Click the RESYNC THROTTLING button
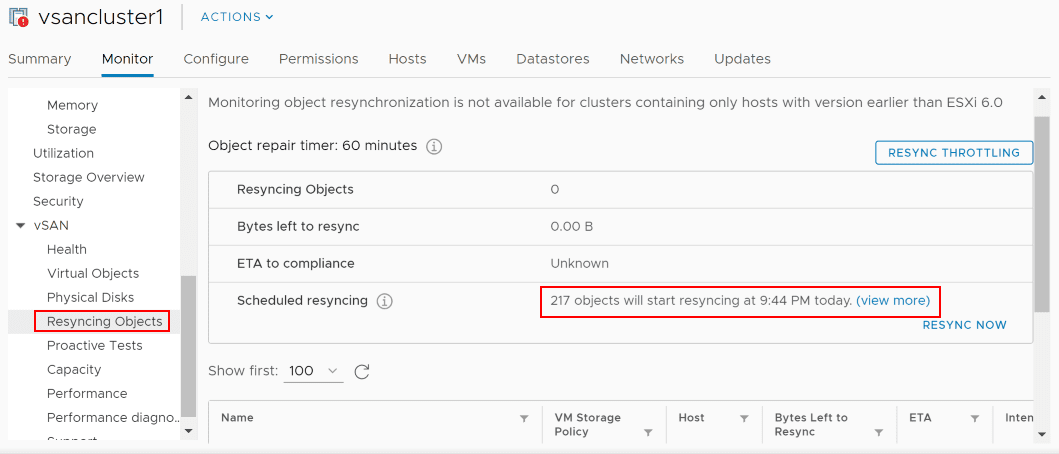Screen dimensions: 1059x454 click(953, 153)
